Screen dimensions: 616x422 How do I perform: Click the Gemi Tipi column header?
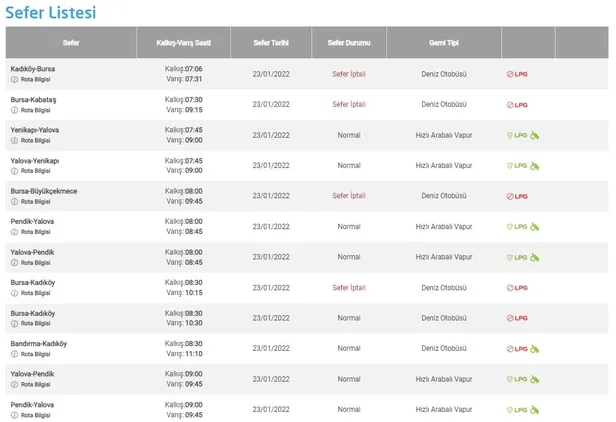pyautogui.click(x=443, y=43)
